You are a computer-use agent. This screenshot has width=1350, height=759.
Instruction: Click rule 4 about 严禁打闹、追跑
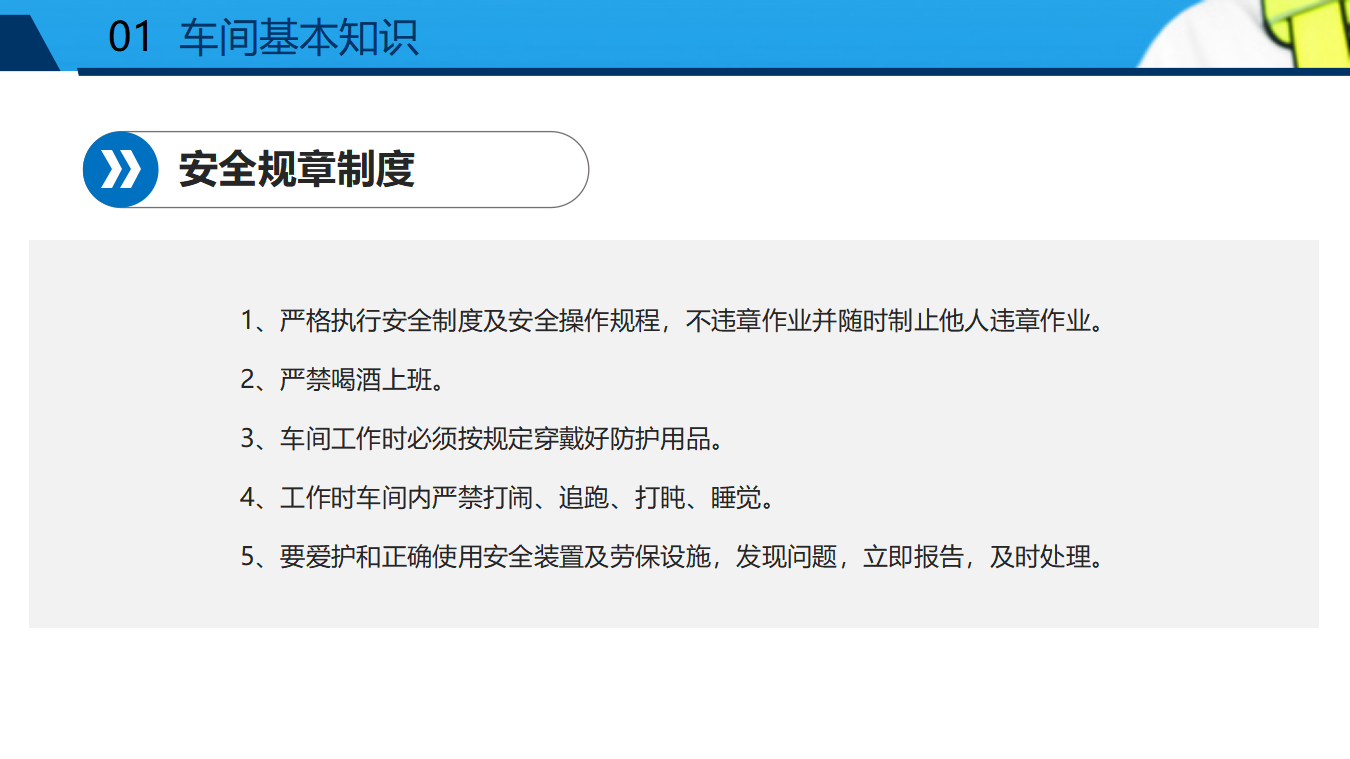tap(508, 498)
